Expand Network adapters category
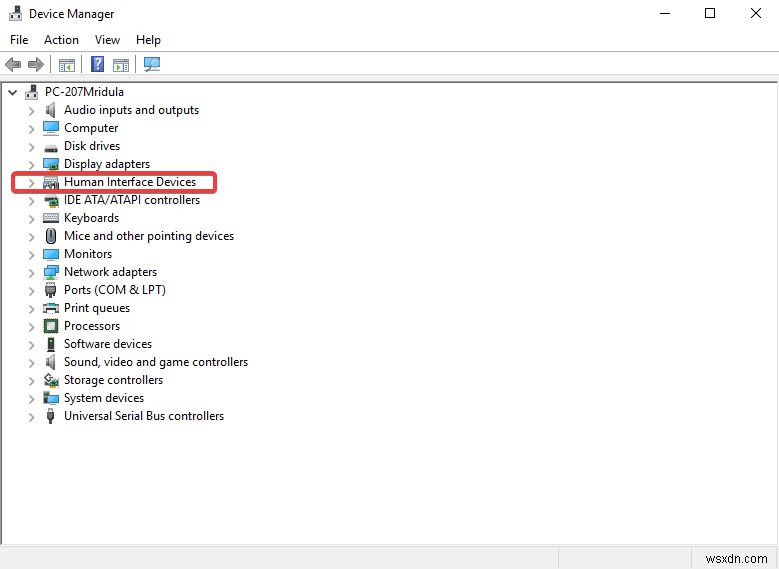The height and width of the screenshot is (569, 779). pyautogui.click(x=31, y=273)
